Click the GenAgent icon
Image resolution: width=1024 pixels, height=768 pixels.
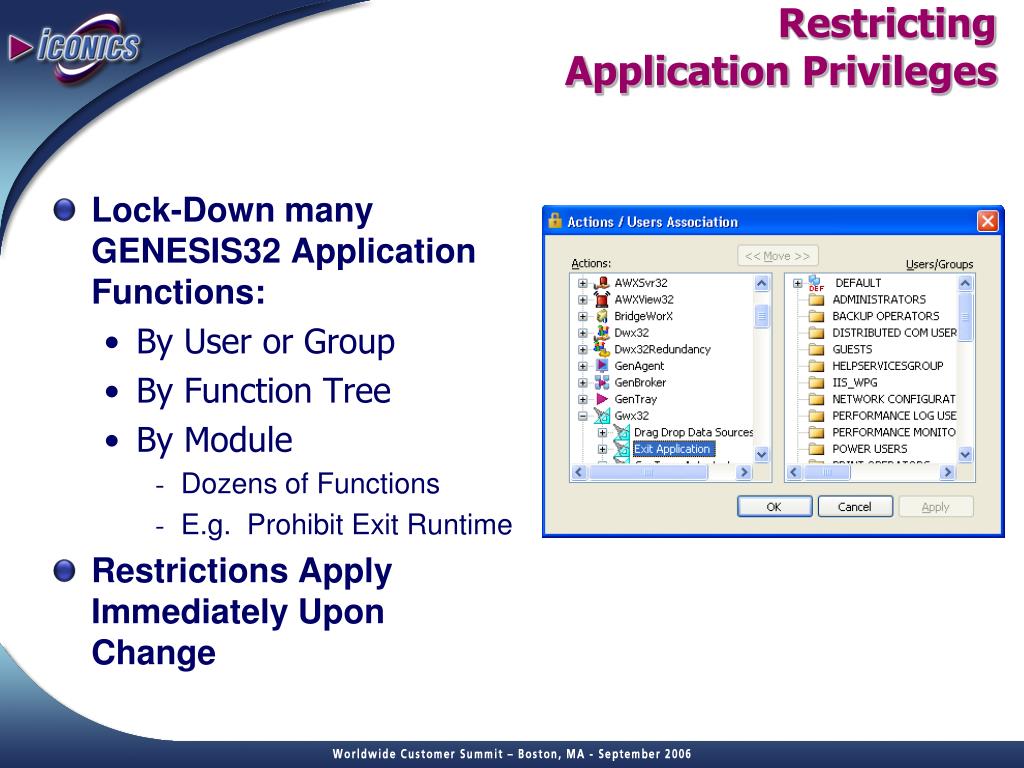(602, 366)
